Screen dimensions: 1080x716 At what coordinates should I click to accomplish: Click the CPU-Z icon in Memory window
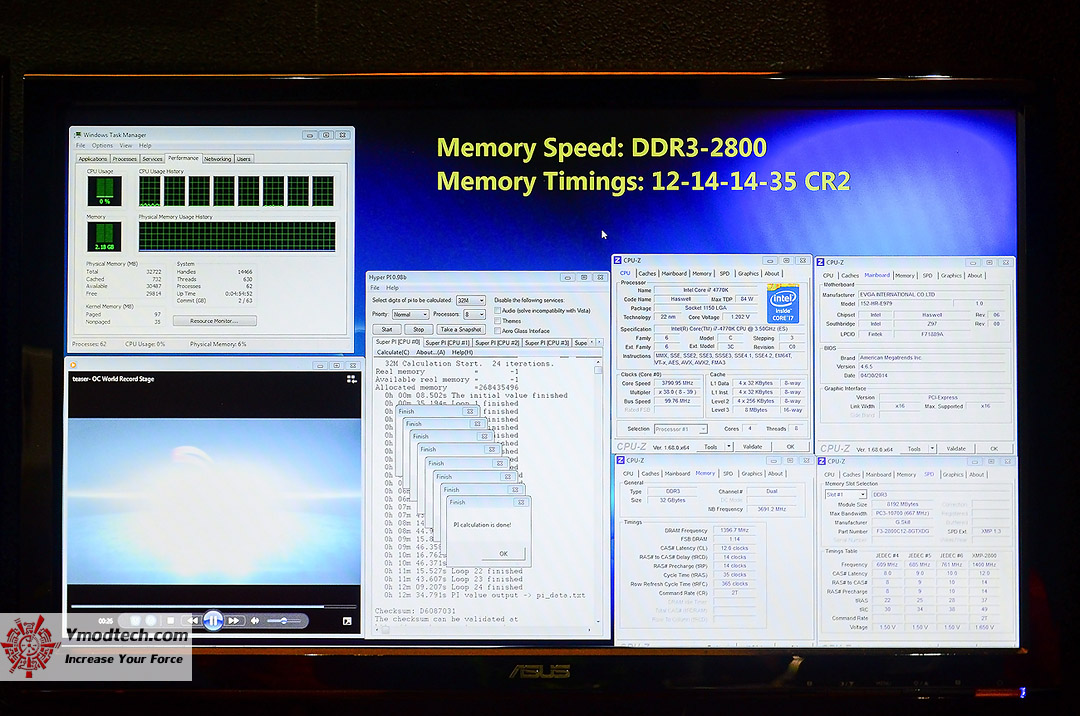click(621, 460)
